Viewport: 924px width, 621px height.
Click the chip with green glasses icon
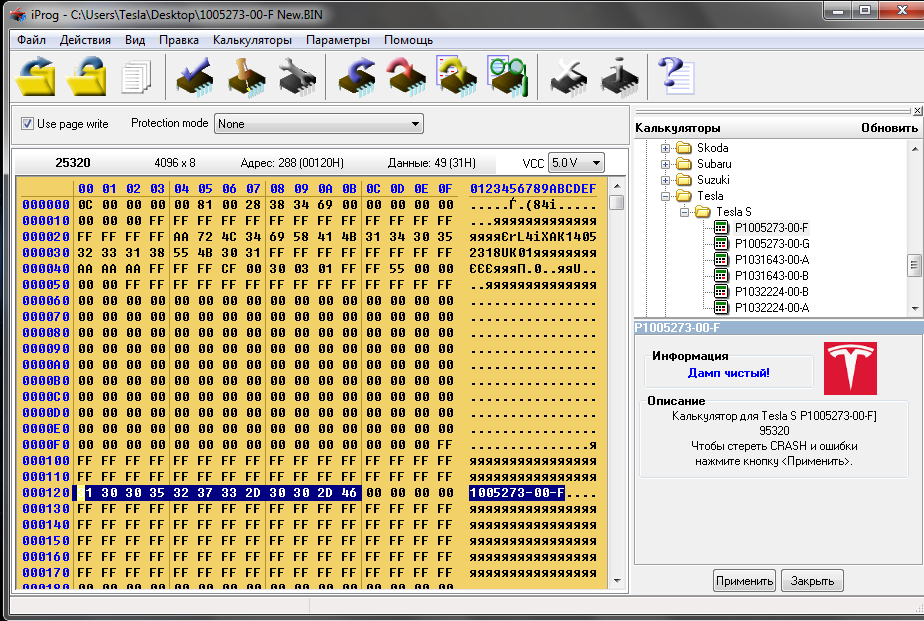507,76
